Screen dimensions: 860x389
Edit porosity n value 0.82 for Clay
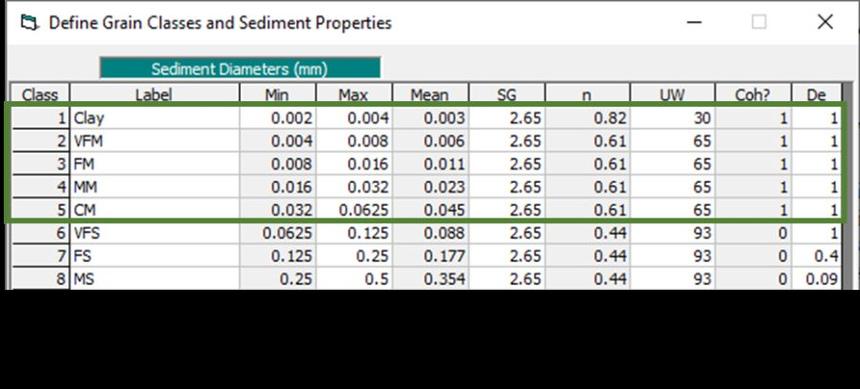(x=588, y=118)
